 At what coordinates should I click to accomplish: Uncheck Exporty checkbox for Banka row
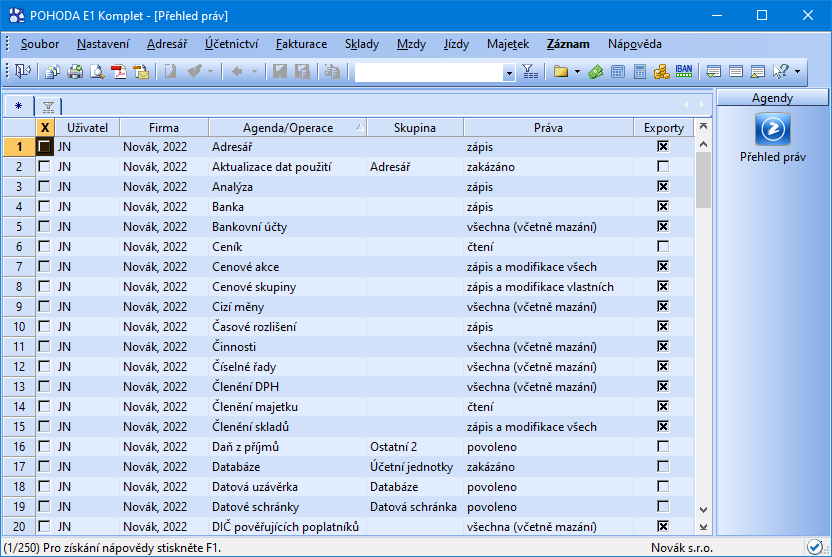662,207
